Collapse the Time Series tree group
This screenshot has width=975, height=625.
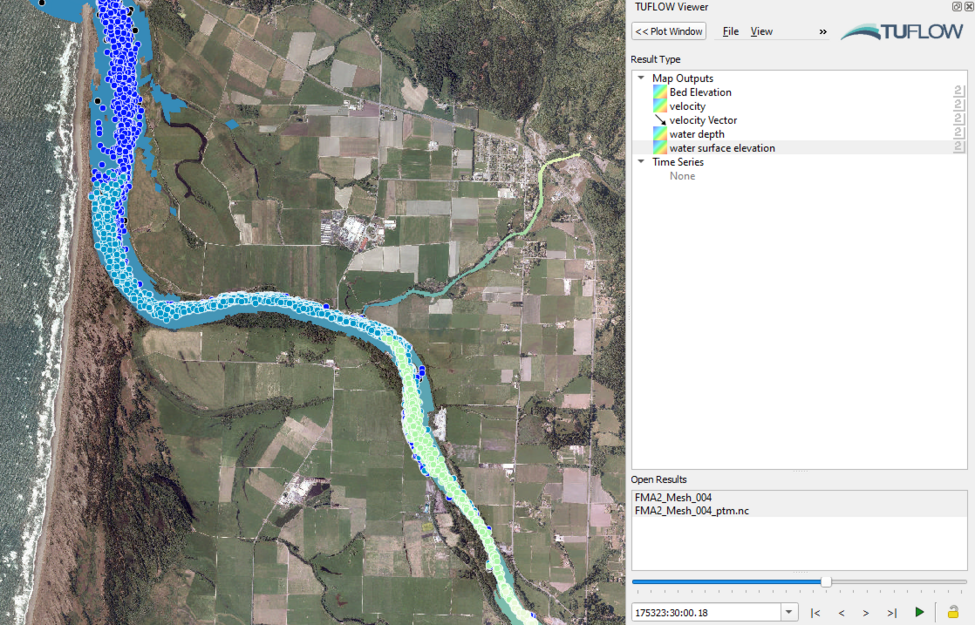pyautogui.click(x=641, y=162)
